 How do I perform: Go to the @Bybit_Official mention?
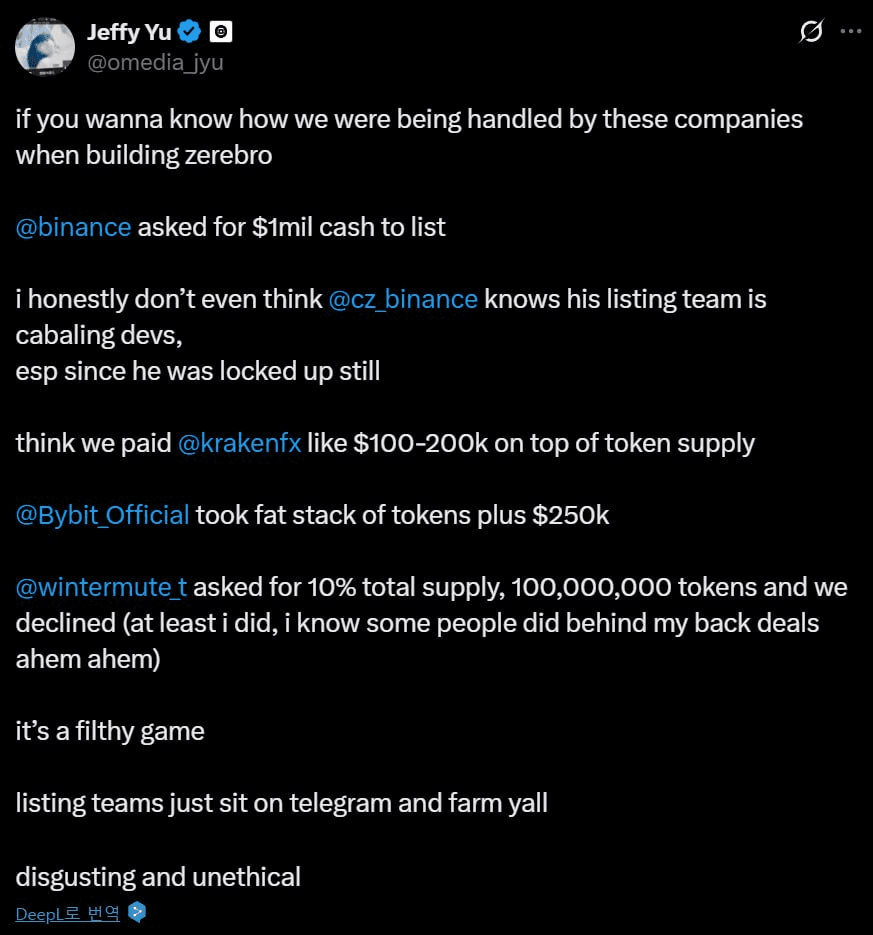tap(102, 515)
